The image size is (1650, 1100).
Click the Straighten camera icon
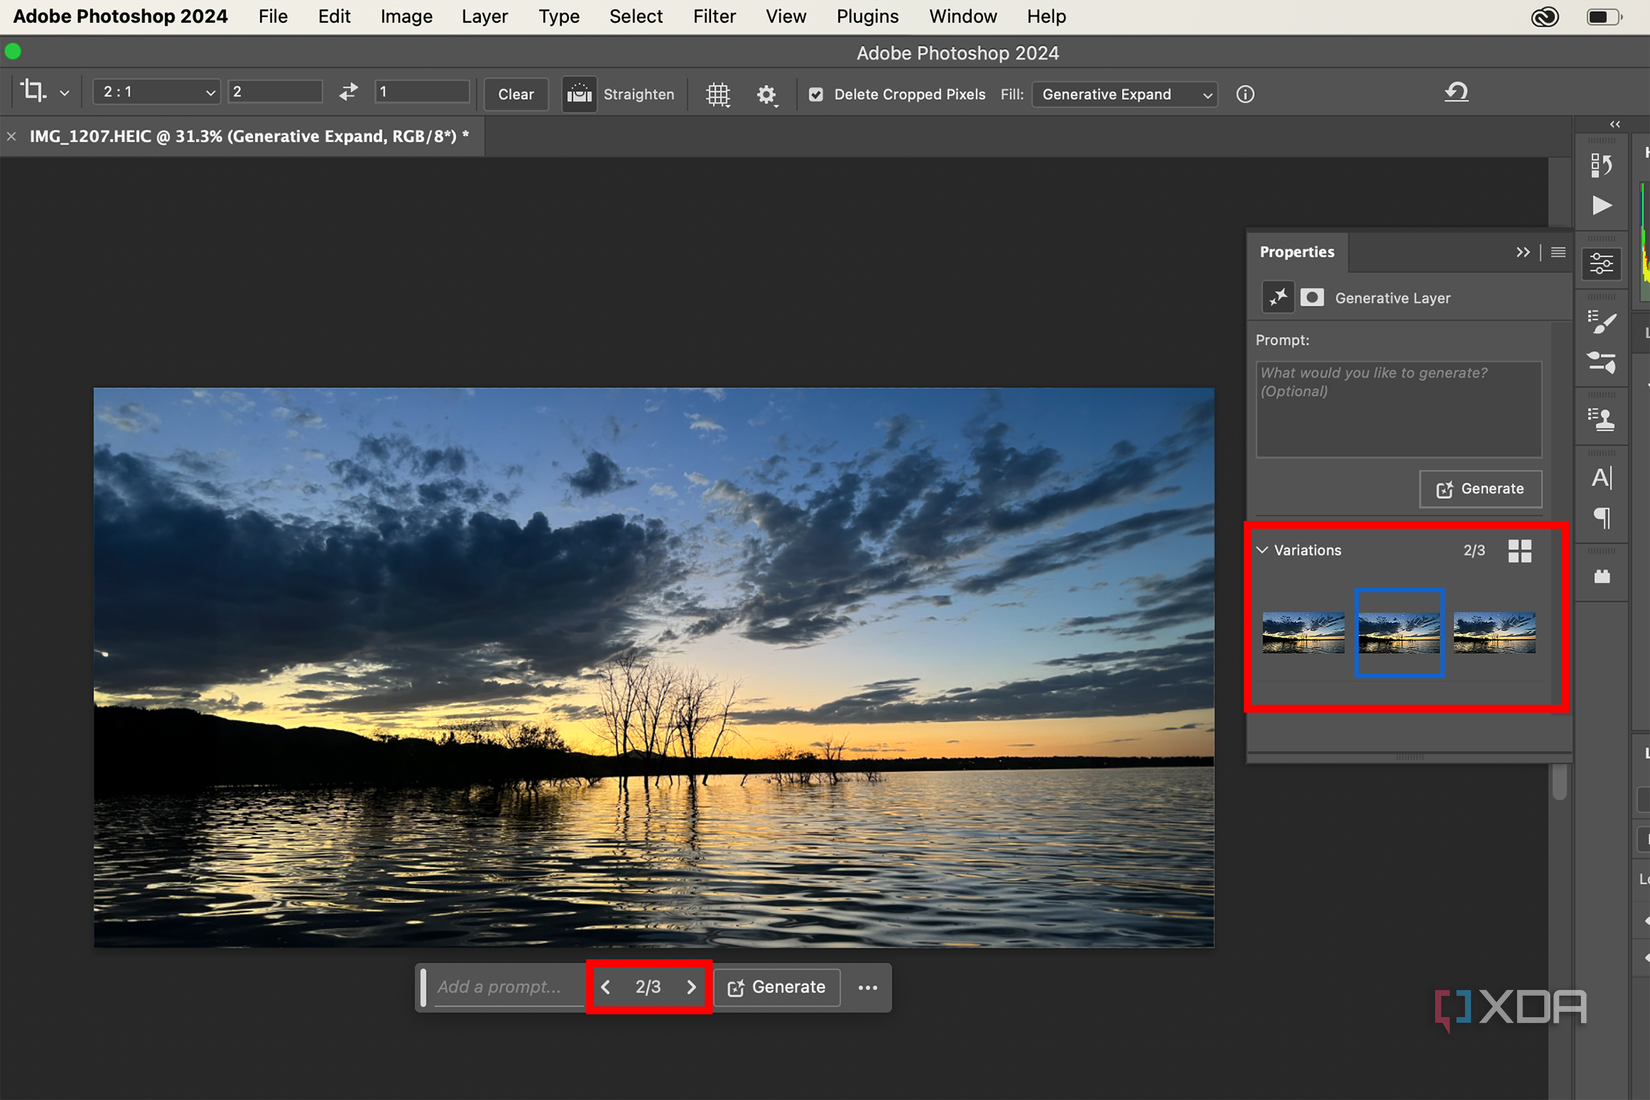point(578,94)
